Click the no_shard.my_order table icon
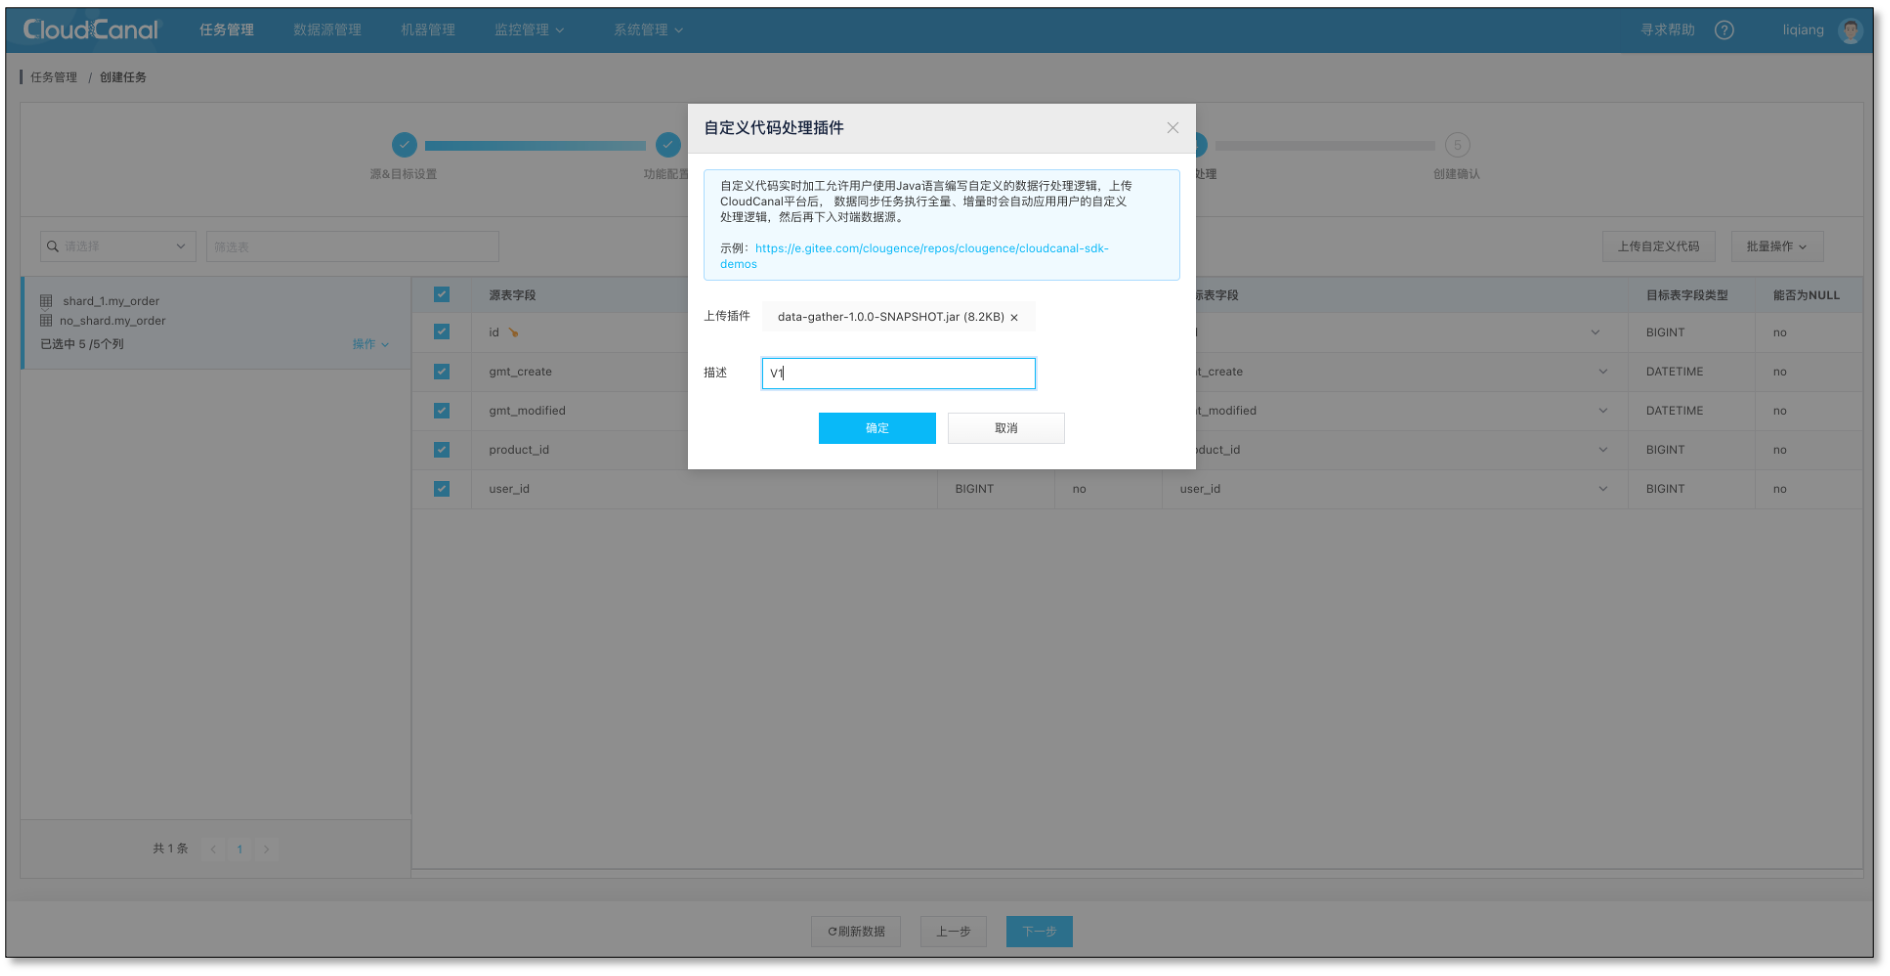Viewport: 1890px width, 976px height. tap(46, 321)
